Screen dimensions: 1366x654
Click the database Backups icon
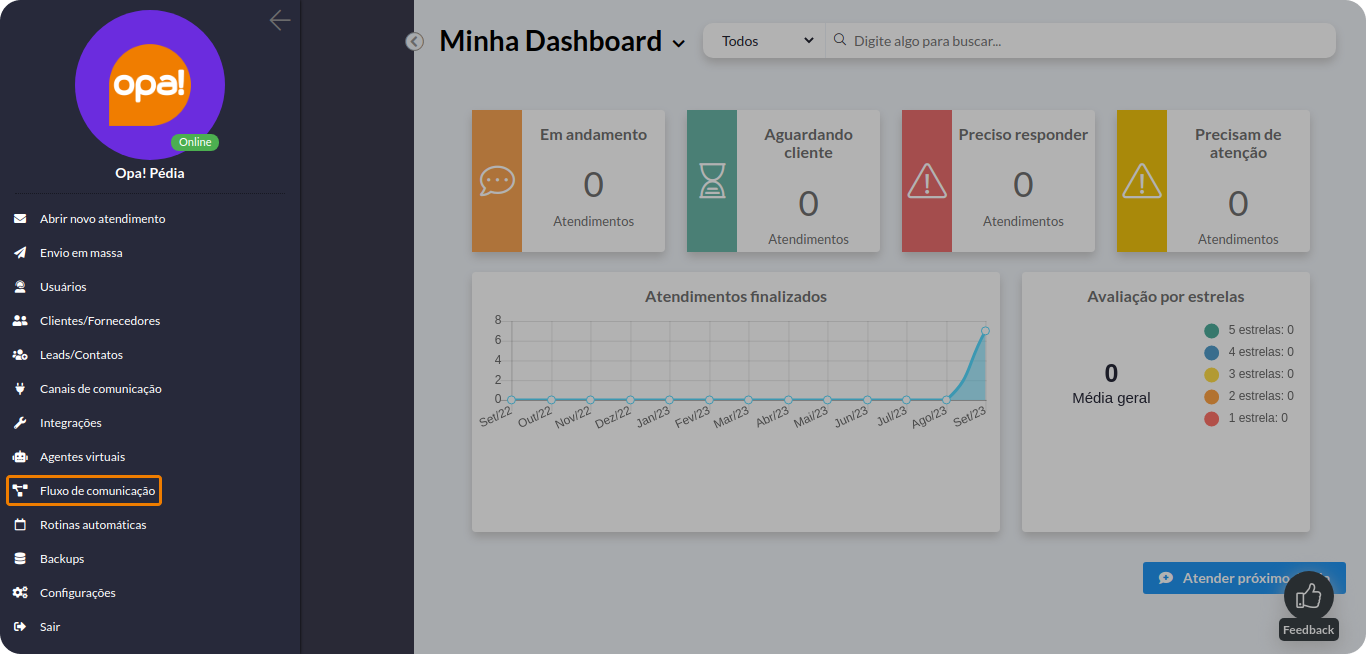coord(20,559)
